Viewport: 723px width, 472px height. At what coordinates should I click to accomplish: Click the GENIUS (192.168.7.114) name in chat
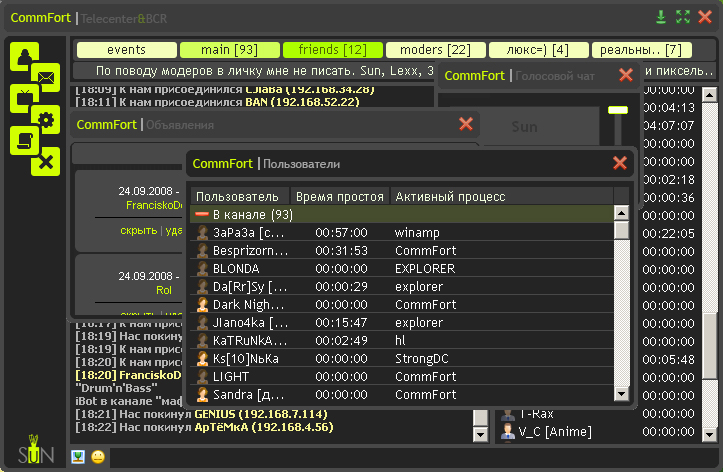coord(261,414)
